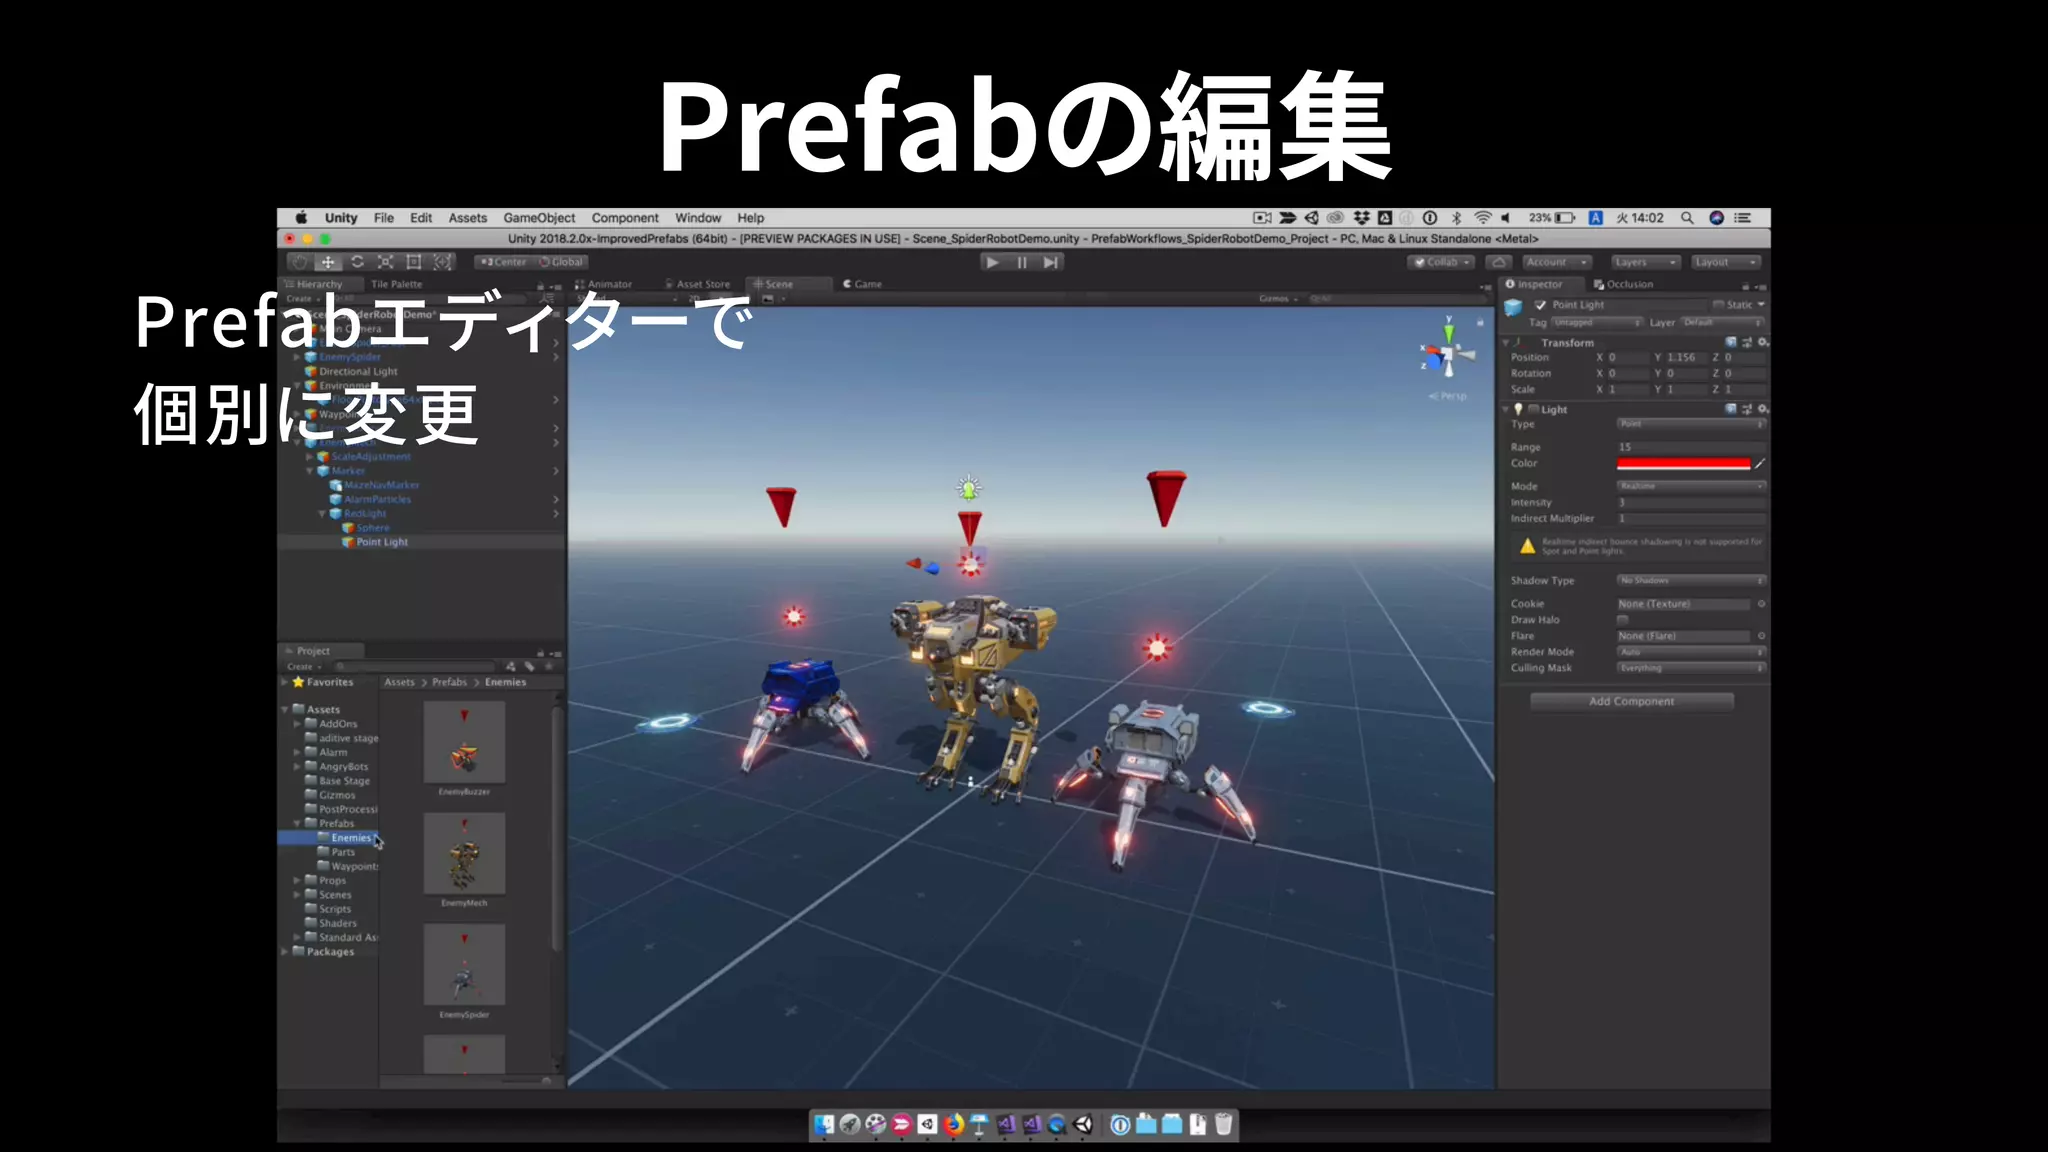Select the EnemyMech prefab thumbnail

[x=464, y=854]
